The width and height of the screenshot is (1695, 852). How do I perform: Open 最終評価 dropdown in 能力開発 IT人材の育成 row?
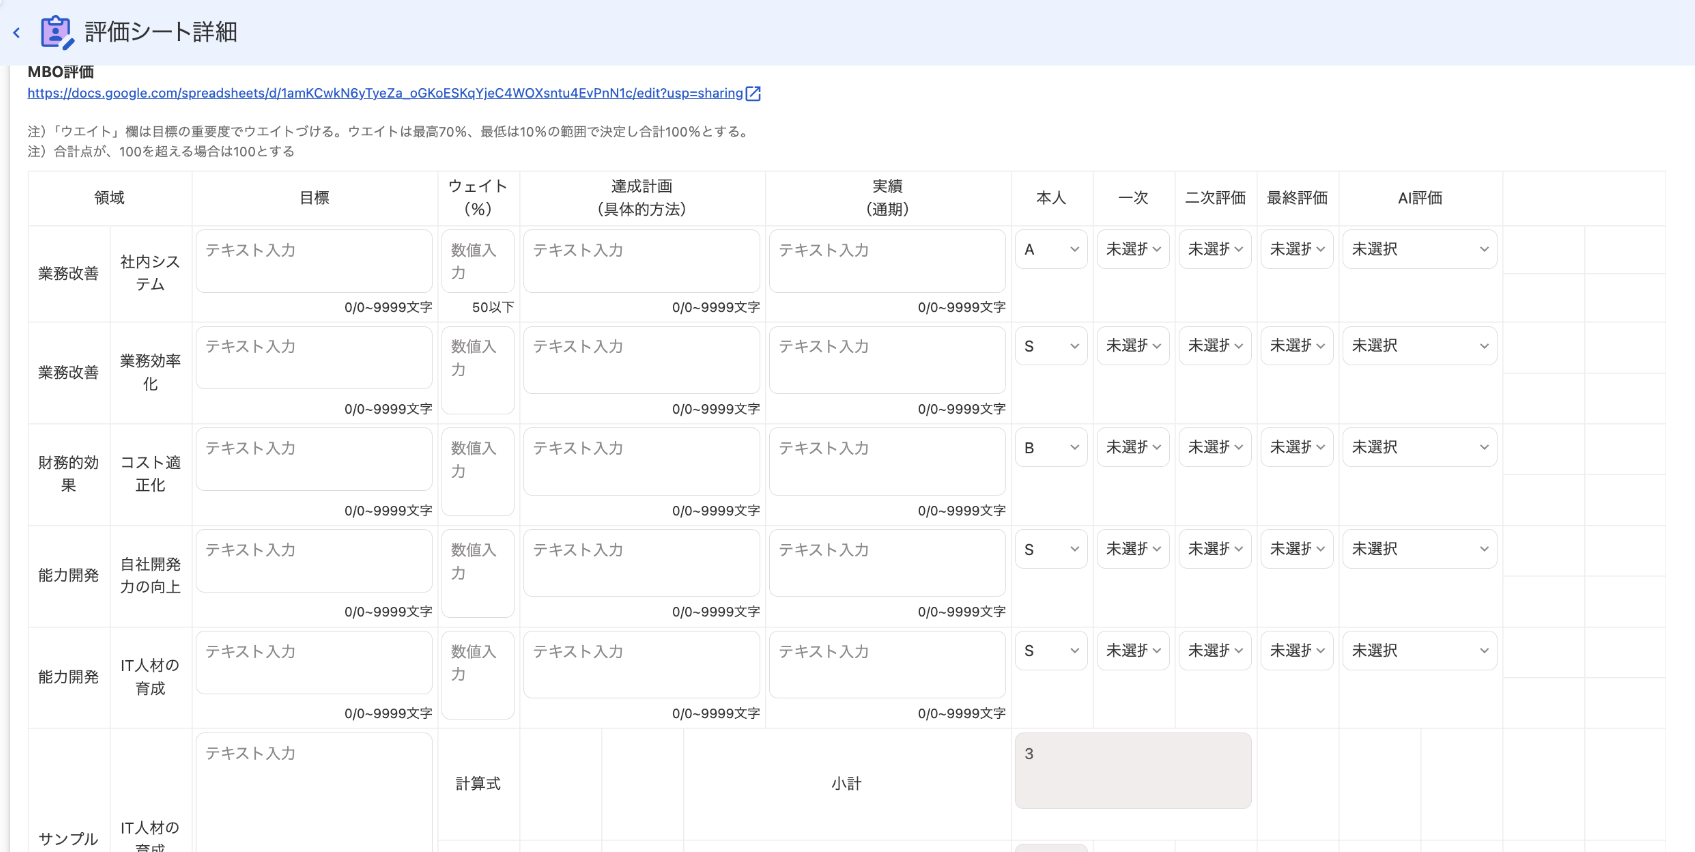(x=1297, y=651)
